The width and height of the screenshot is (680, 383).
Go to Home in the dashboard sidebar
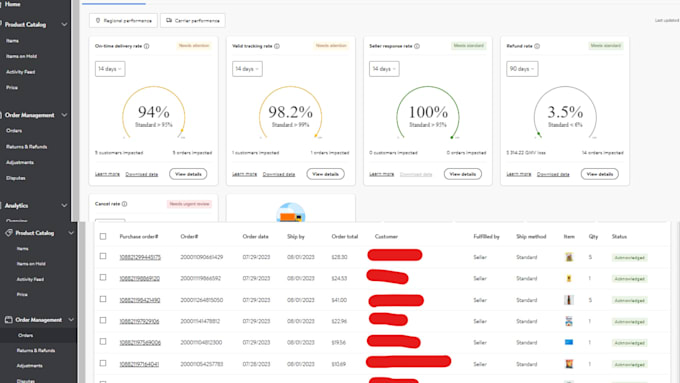click(x=13, y=4)
